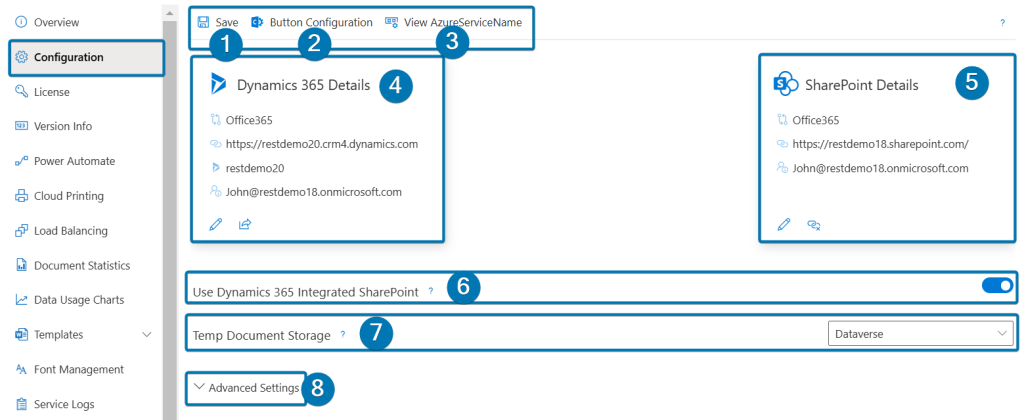Click John's email in Dynamics 365 card
This screenshot has width=1024, height=420.
pos(313,192)
